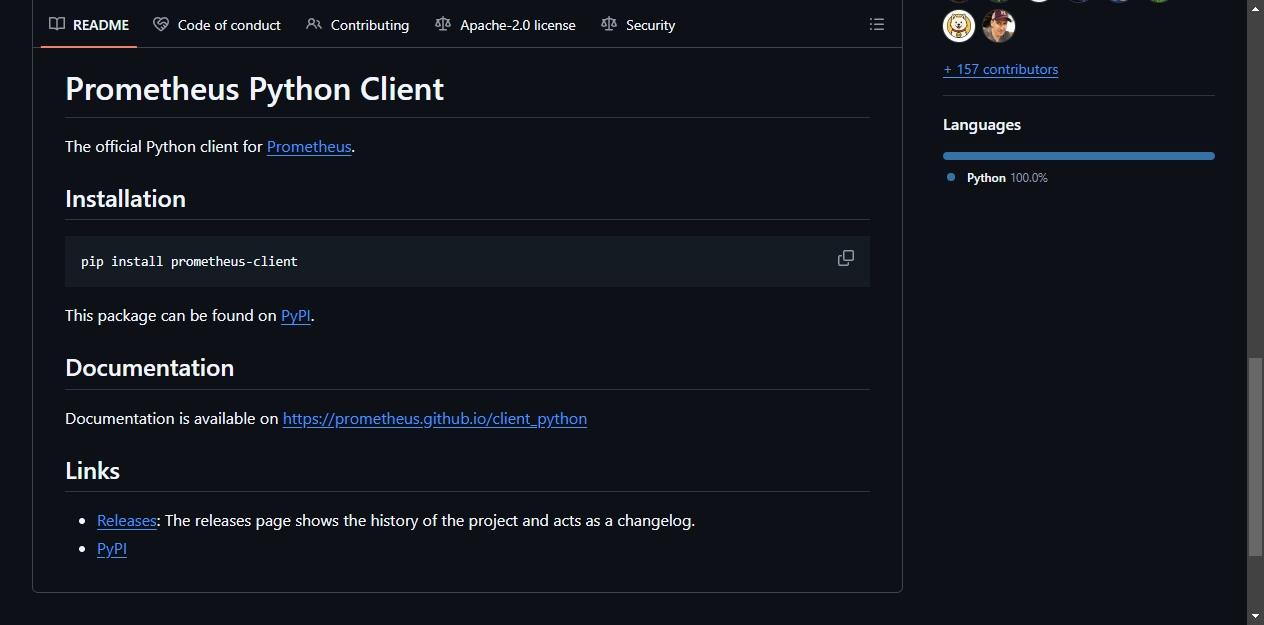Open the Contributing tab
Image resolution: width=1264 pixels, height=625 pixels.
(x=357, y=25)
